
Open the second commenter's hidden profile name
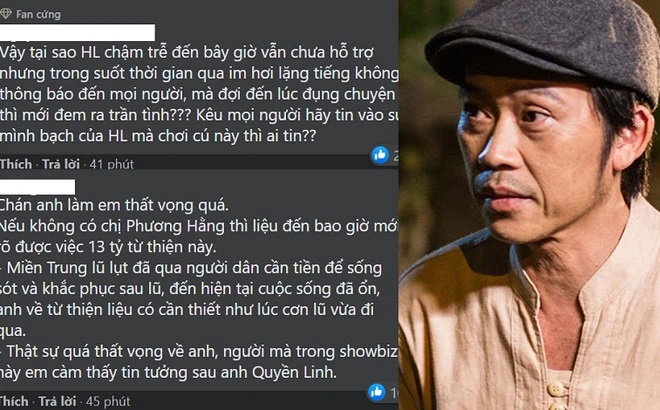[x=37, y=187]
